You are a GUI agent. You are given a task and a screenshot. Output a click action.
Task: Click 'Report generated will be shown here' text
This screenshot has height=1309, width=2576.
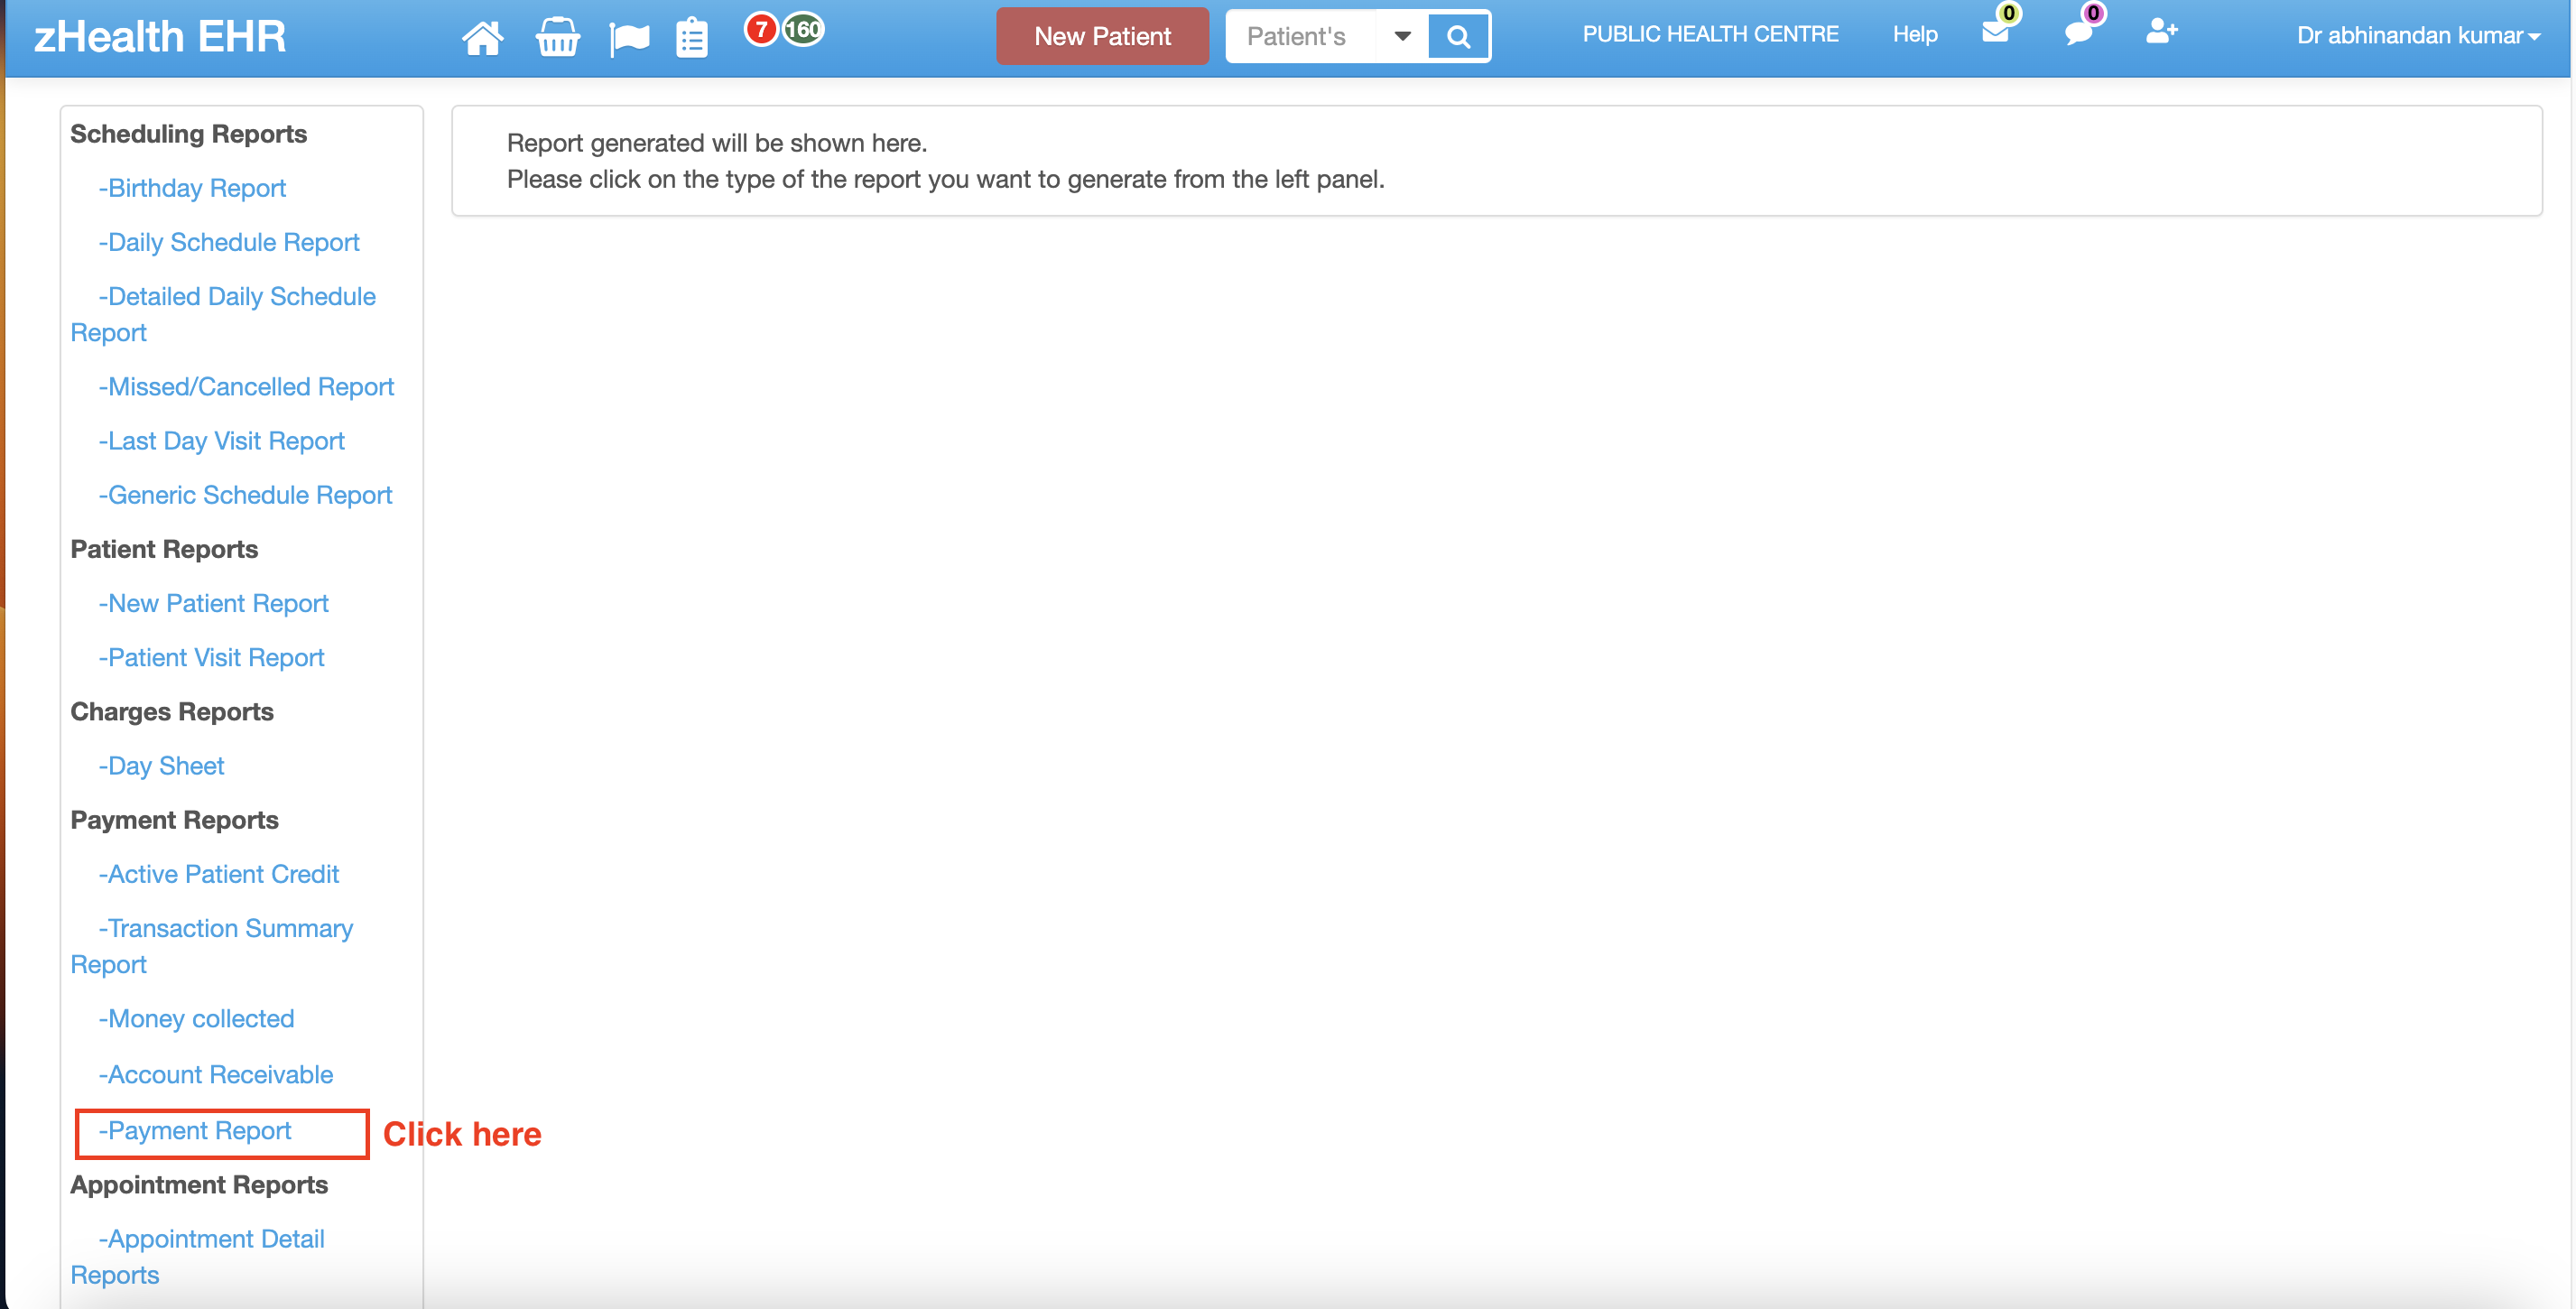717,143
